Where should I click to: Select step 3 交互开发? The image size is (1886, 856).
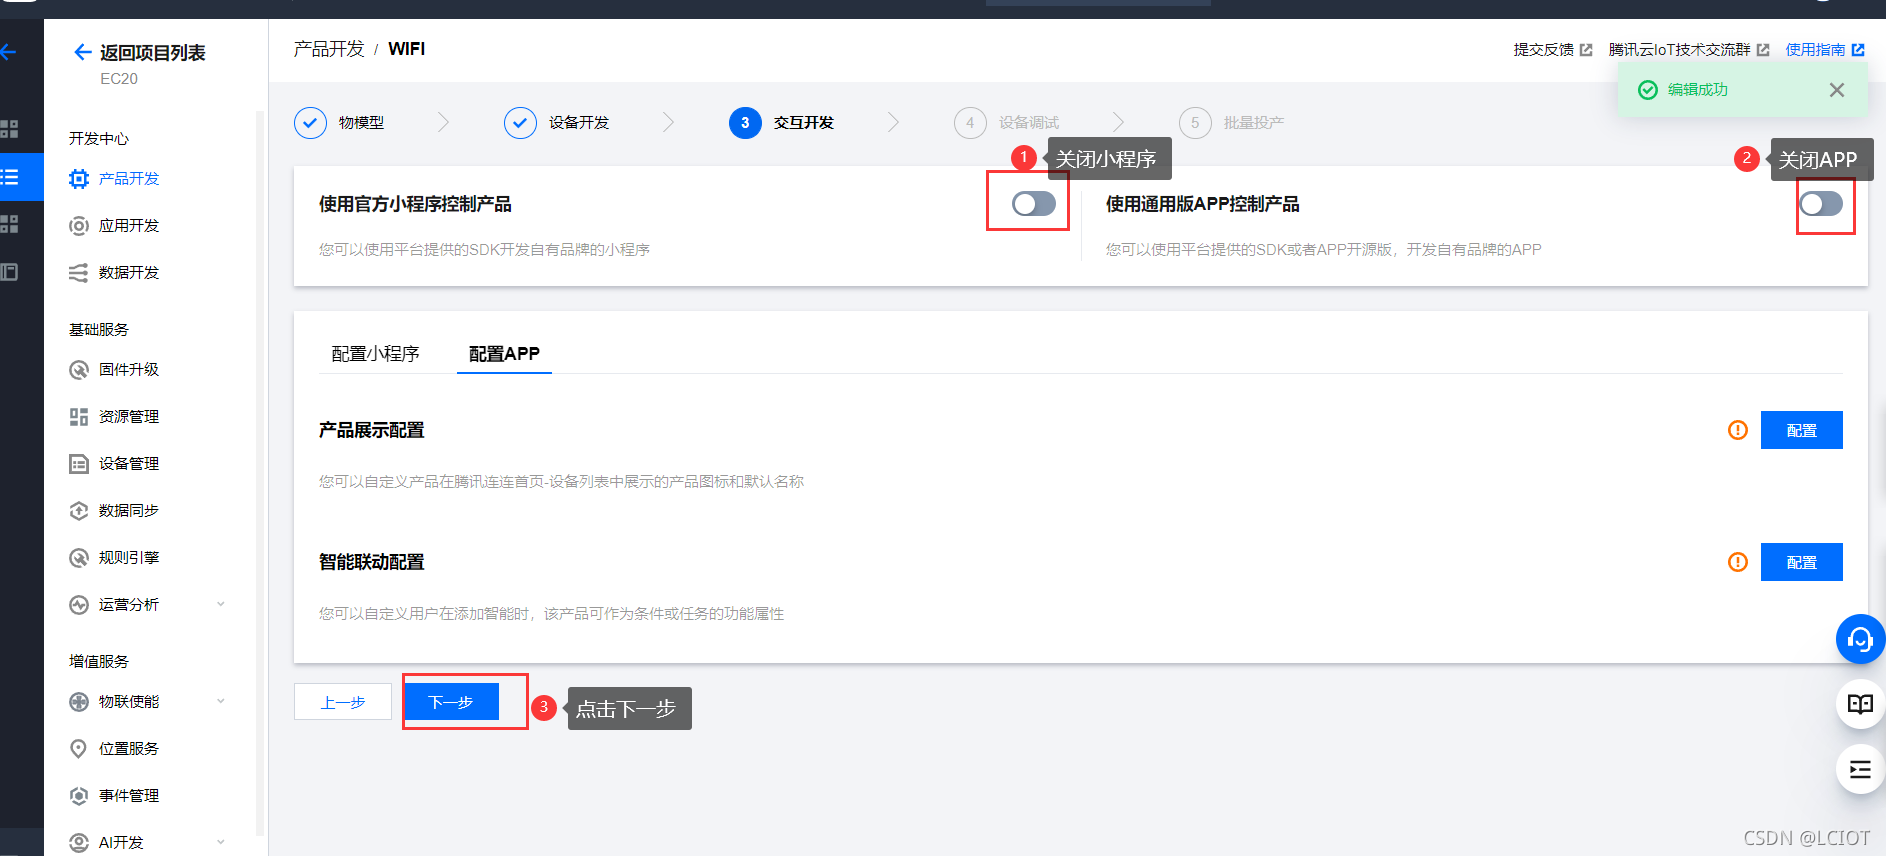(781, 123)
